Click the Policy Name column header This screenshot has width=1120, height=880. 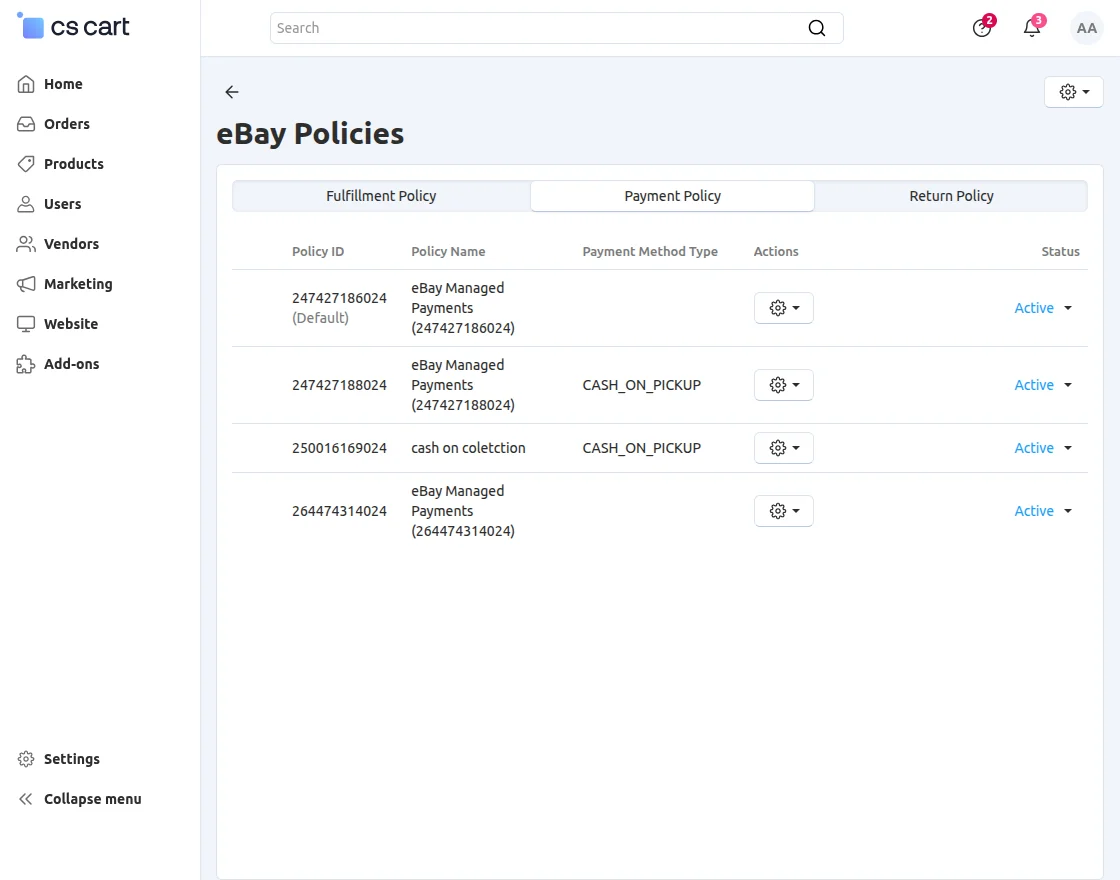point(448,251)
